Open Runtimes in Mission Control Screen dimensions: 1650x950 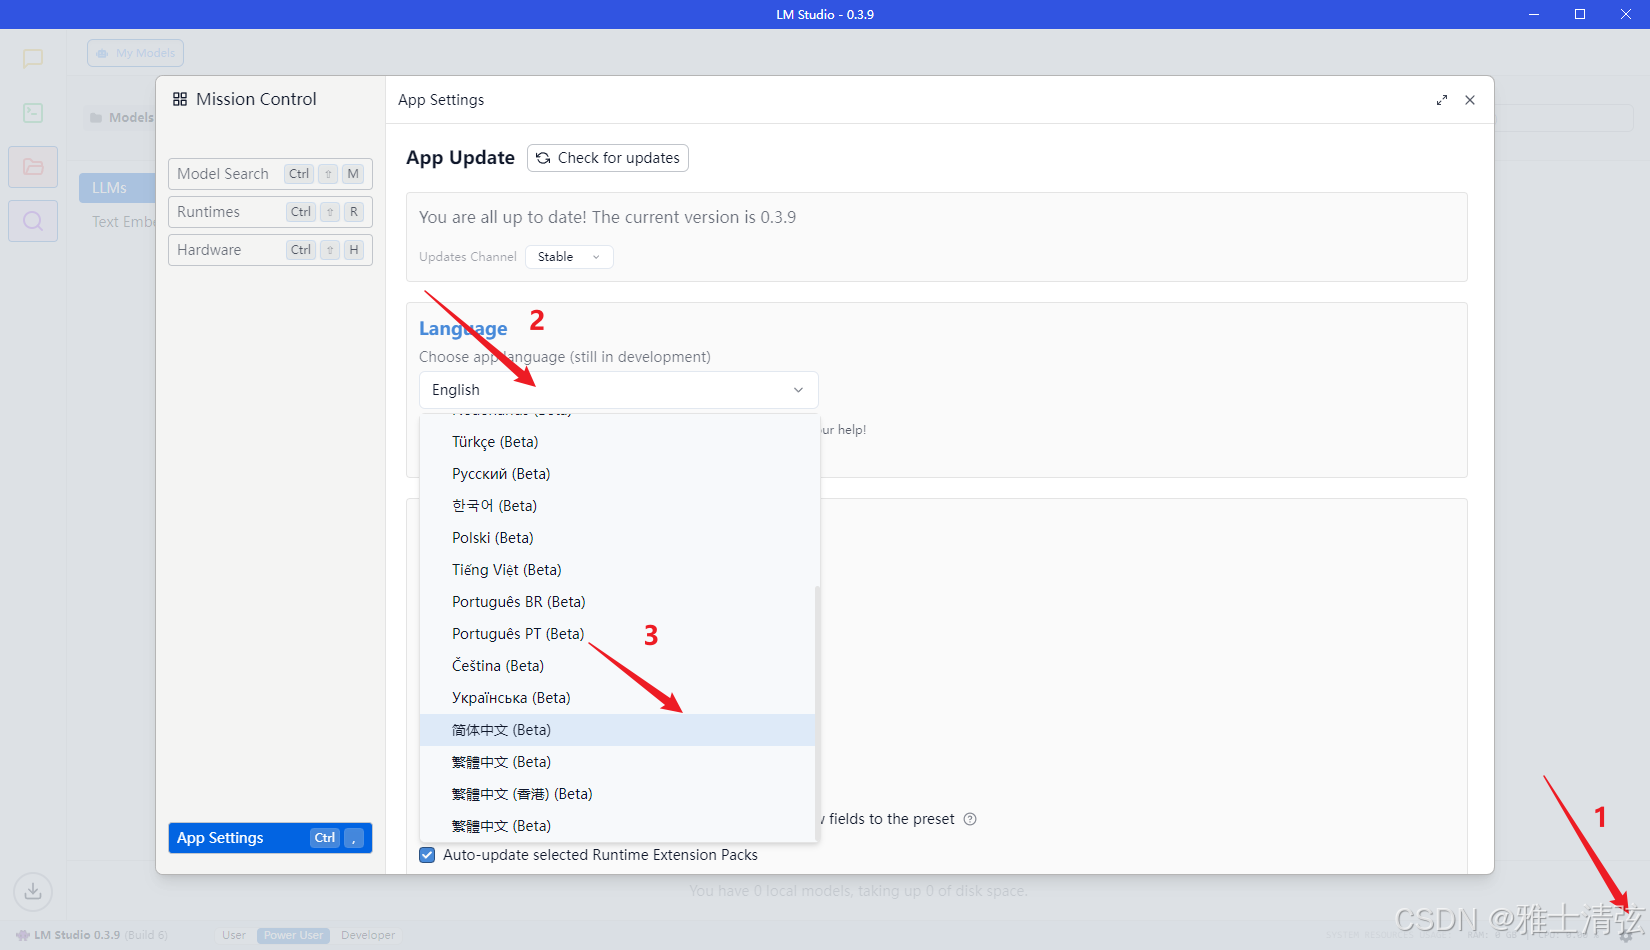pos(270,212)
